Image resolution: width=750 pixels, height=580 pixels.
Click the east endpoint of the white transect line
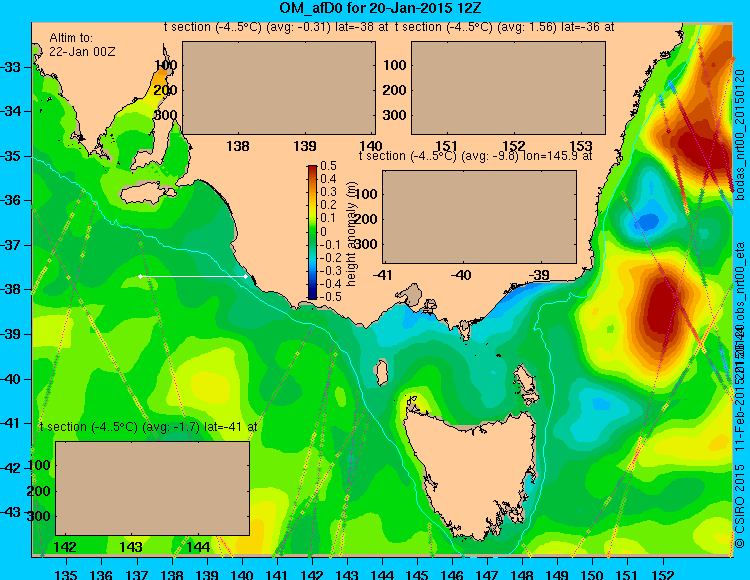coord(245,276)
